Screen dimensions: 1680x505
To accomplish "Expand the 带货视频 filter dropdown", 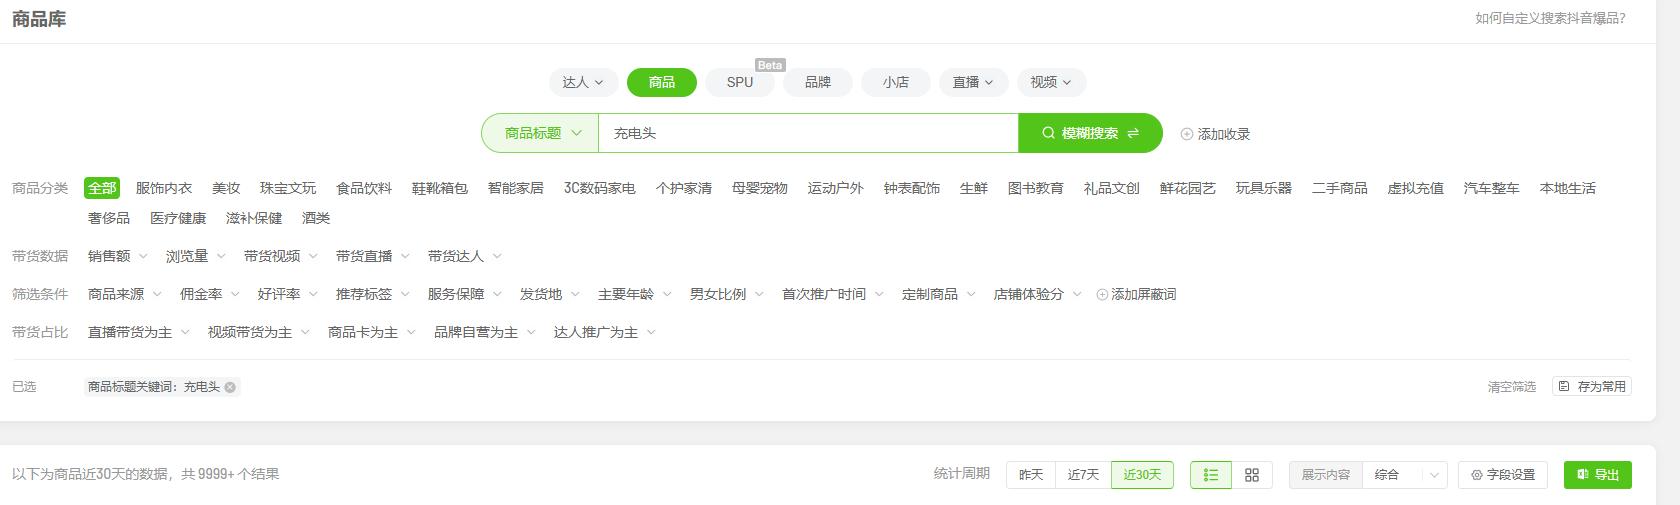I will [x=280, y=256].
